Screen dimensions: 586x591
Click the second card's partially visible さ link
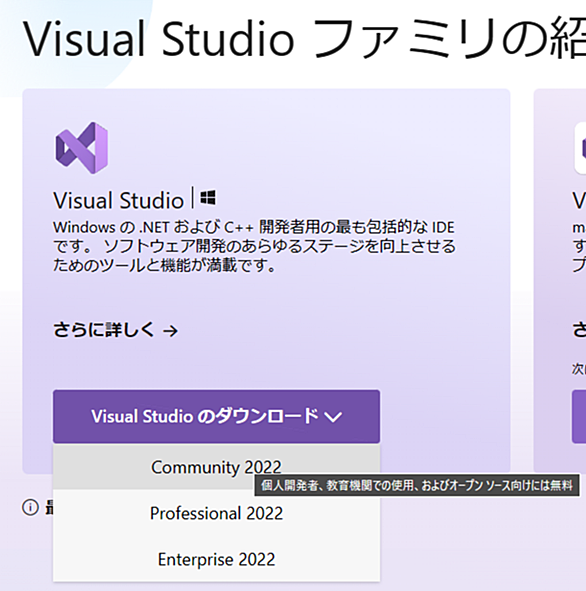pyautogui.click(x=580, y=330)
